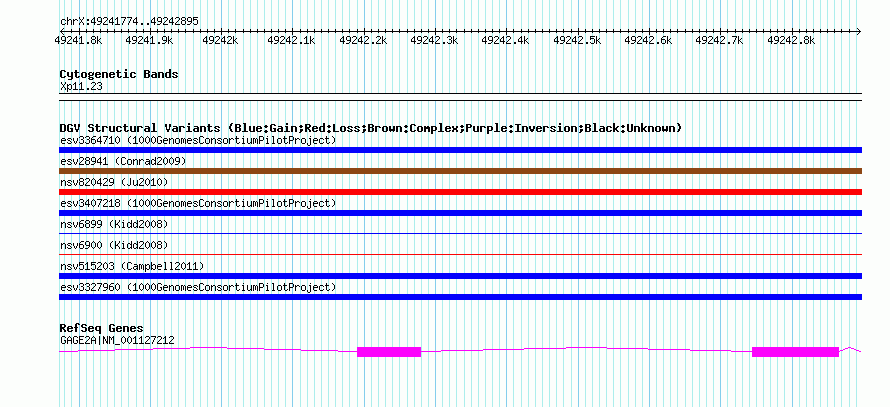The image size is (890, 407).
Task: Click the second magenta exon of GAGE2A
Action: [x=795, y=351]
